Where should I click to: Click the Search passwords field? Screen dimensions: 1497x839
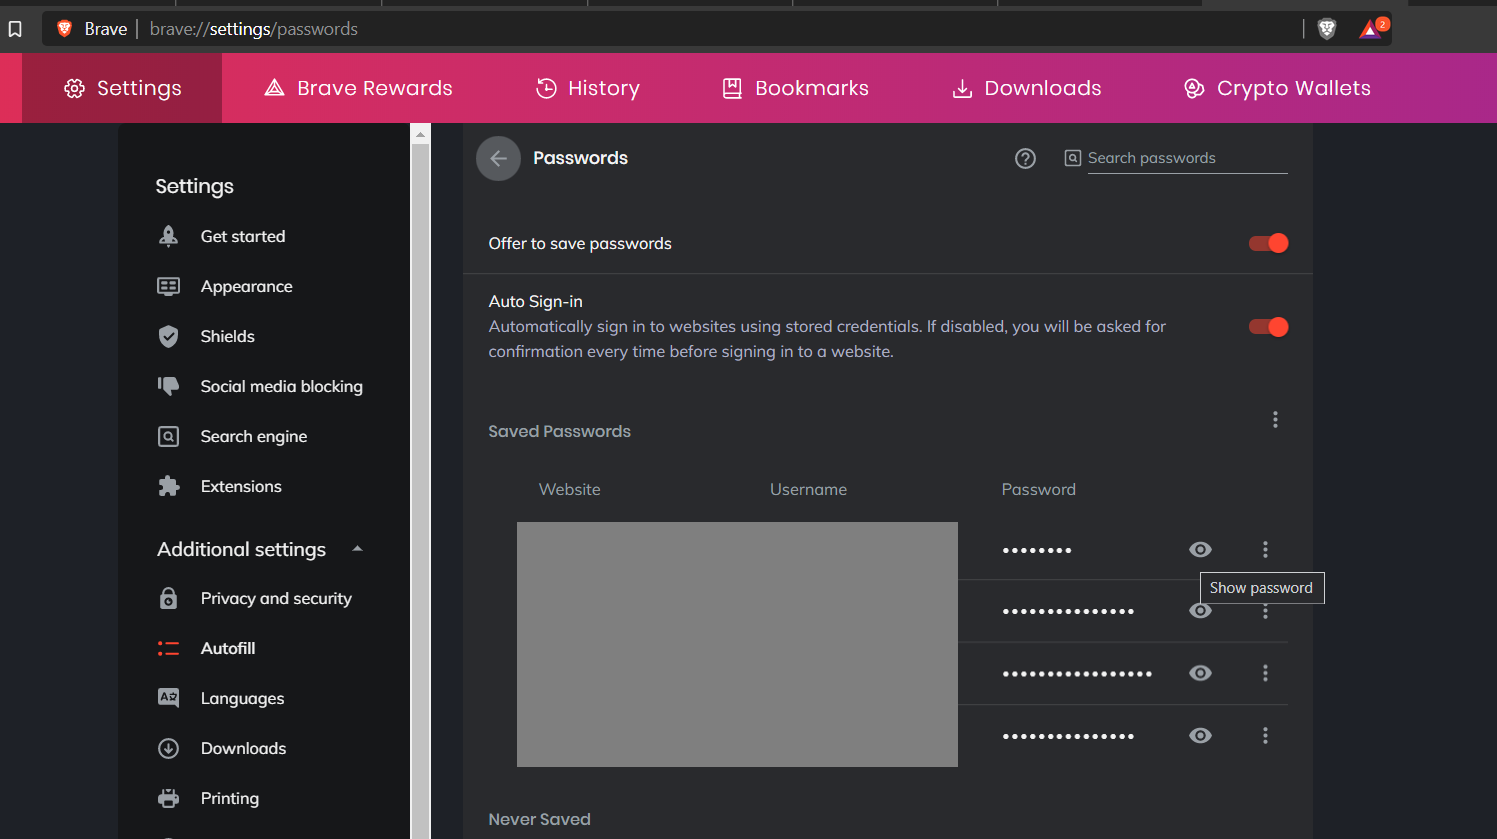click(1187, 158)
